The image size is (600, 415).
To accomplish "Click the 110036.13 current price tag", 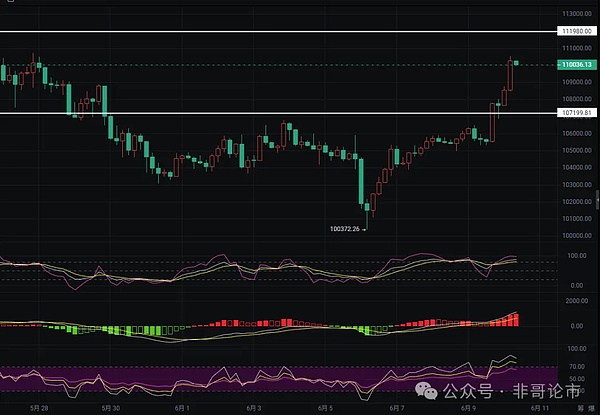I will 572,65.
